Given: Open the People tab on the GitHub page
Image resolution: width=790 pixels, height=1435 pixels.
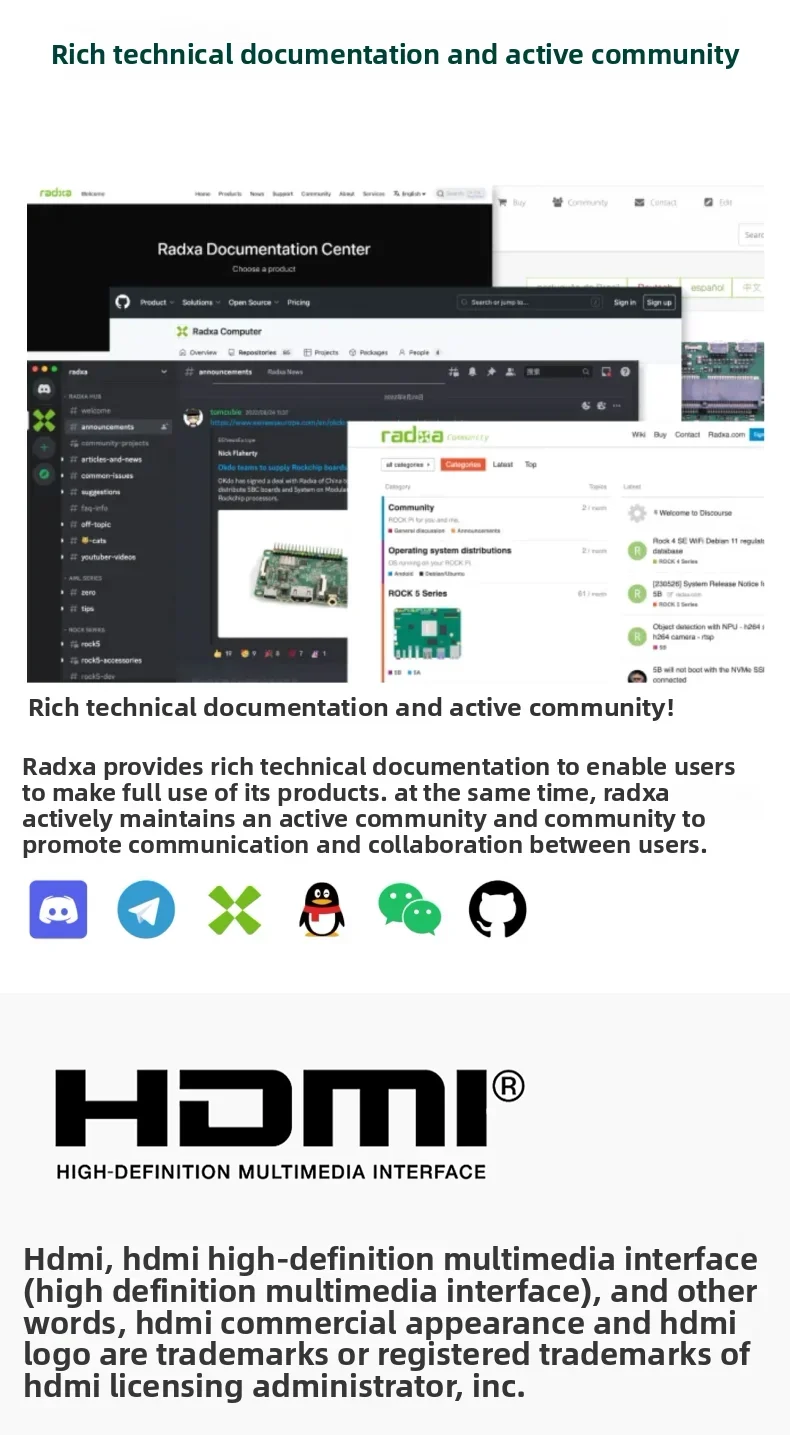Looking at the screenshot, I should (419, 353).
